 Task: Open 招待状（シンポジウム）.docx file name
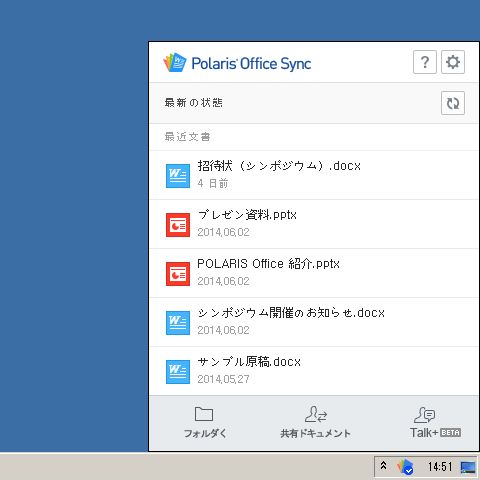point(279,166)
